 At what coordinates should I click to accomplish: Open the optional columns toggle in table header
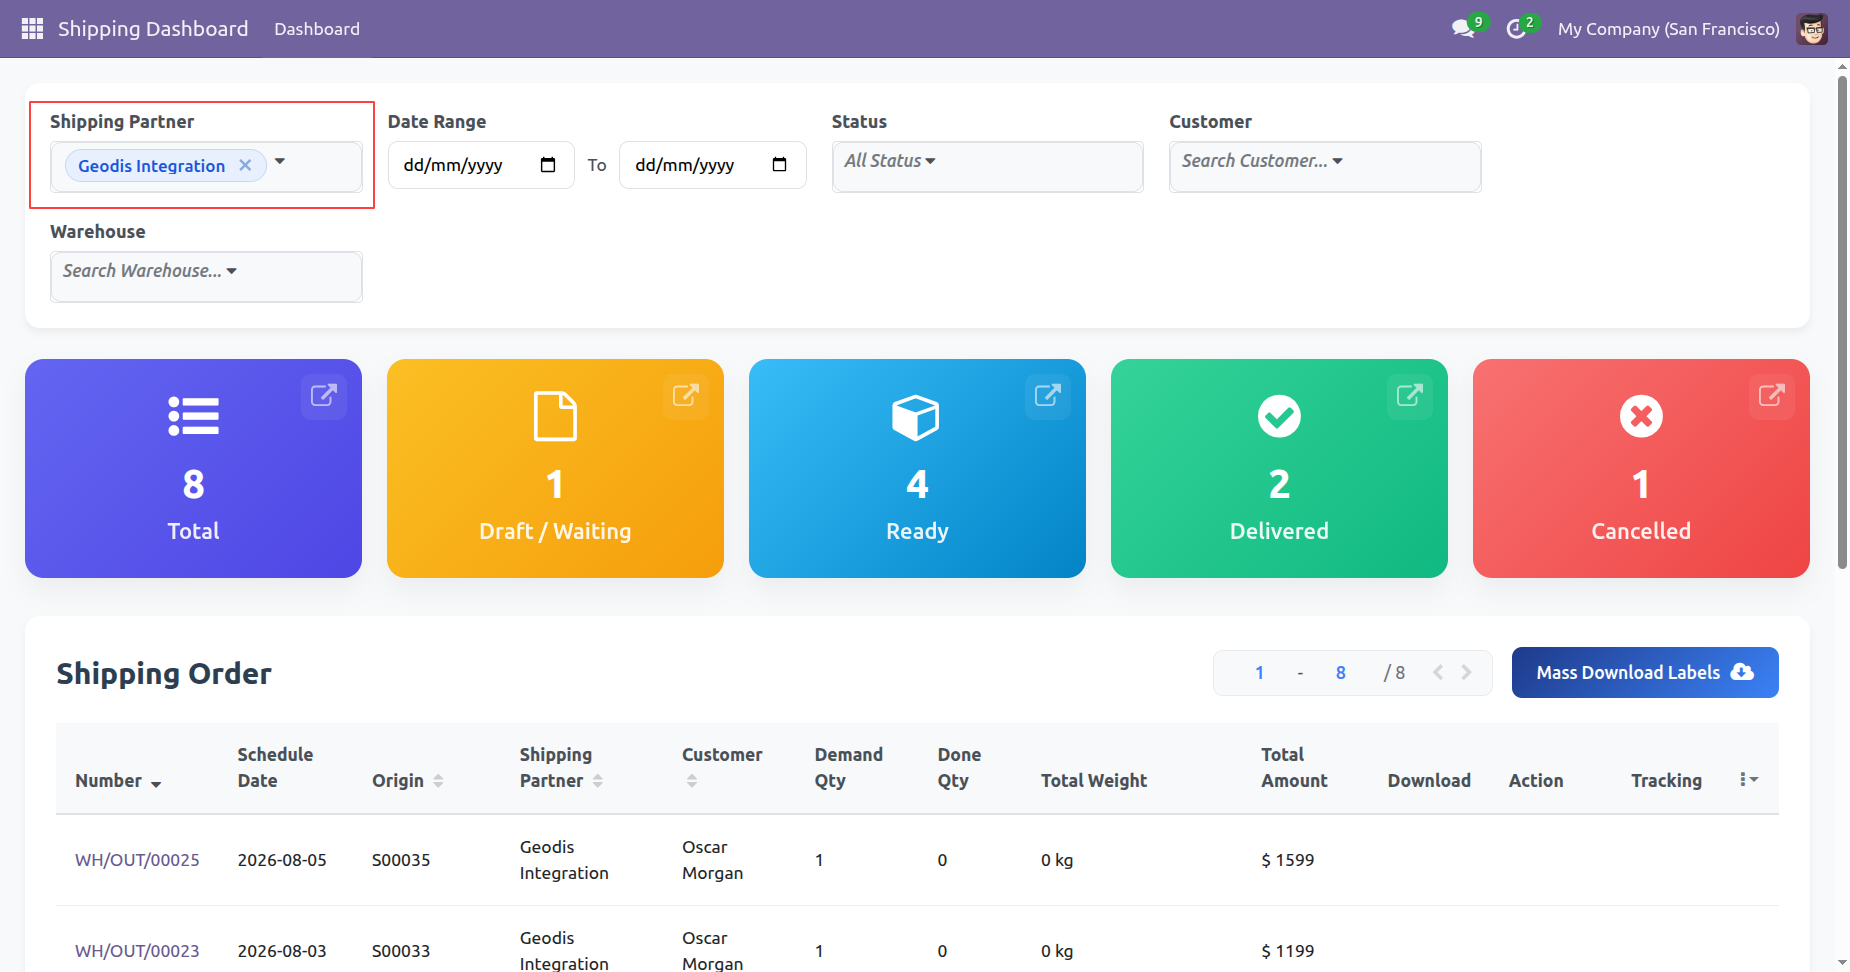coord(1748,779)
